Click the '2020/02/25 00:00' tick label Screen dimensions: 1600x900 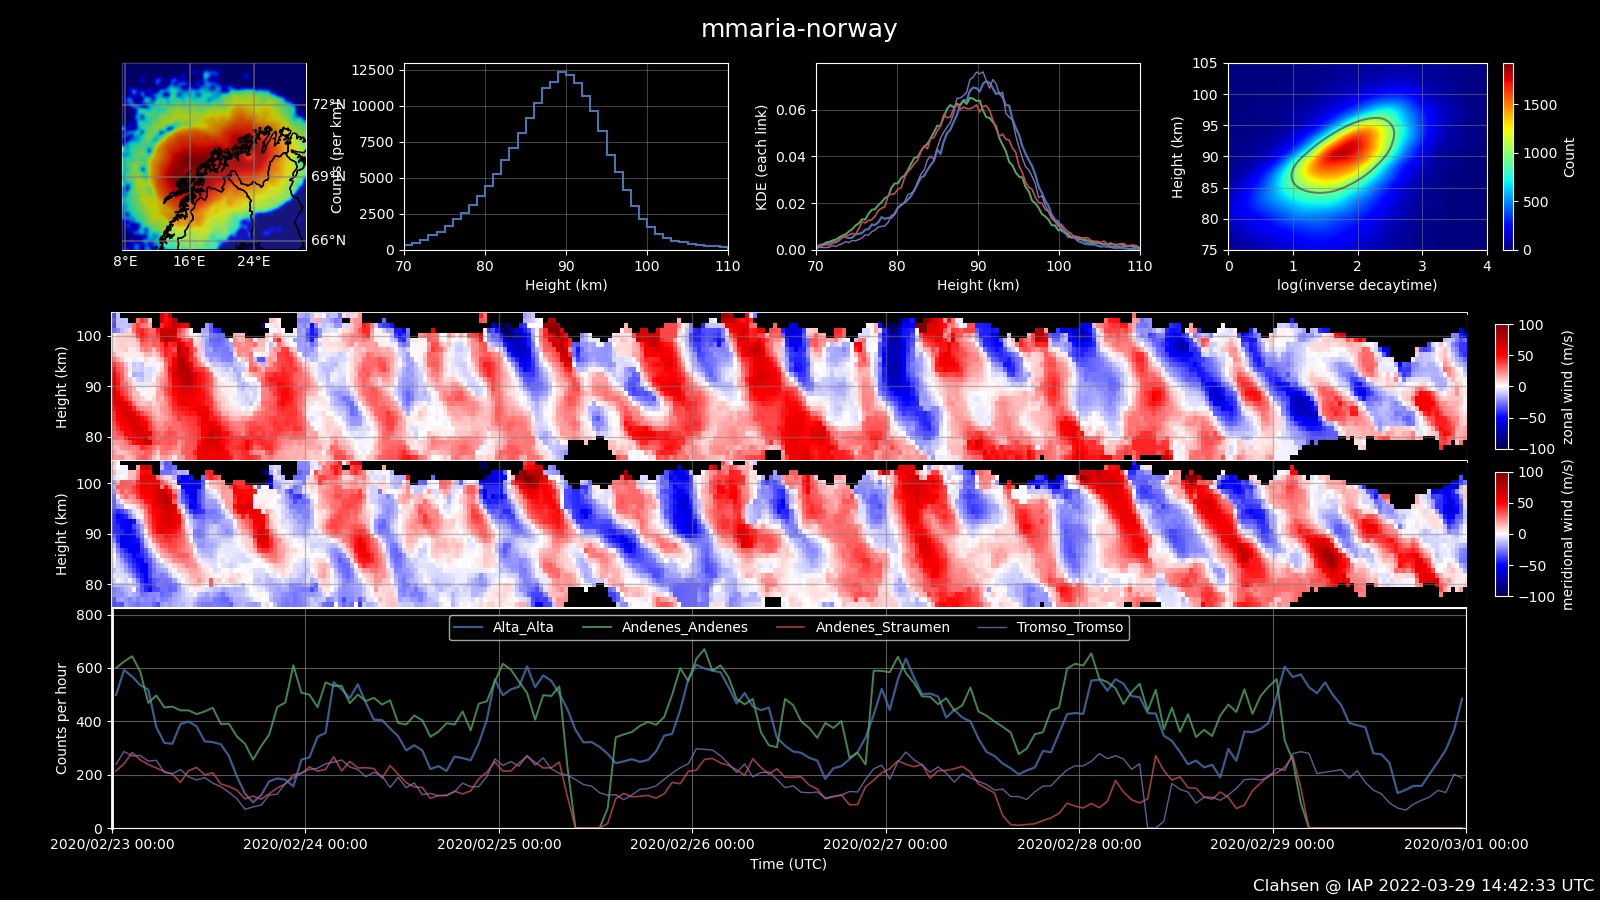click(x=499, y=844)
